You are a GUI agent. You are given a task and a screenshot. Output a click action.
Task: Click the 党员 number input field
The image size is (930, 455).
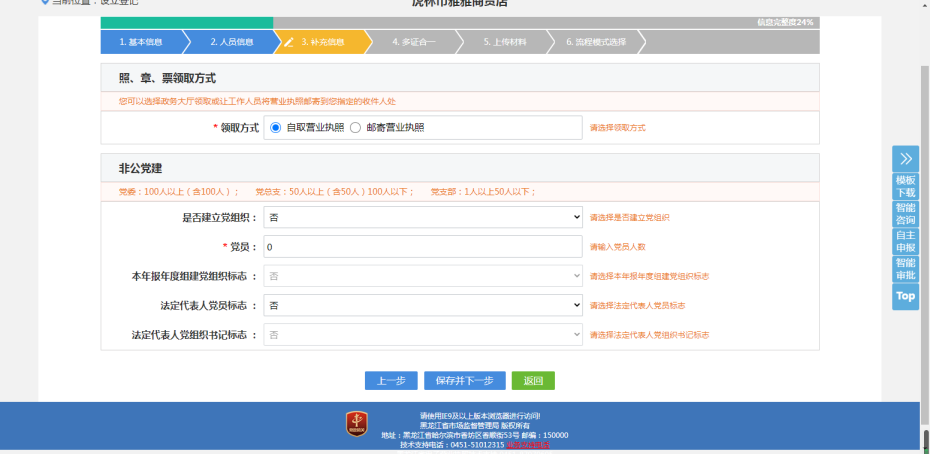click(423, 247)
